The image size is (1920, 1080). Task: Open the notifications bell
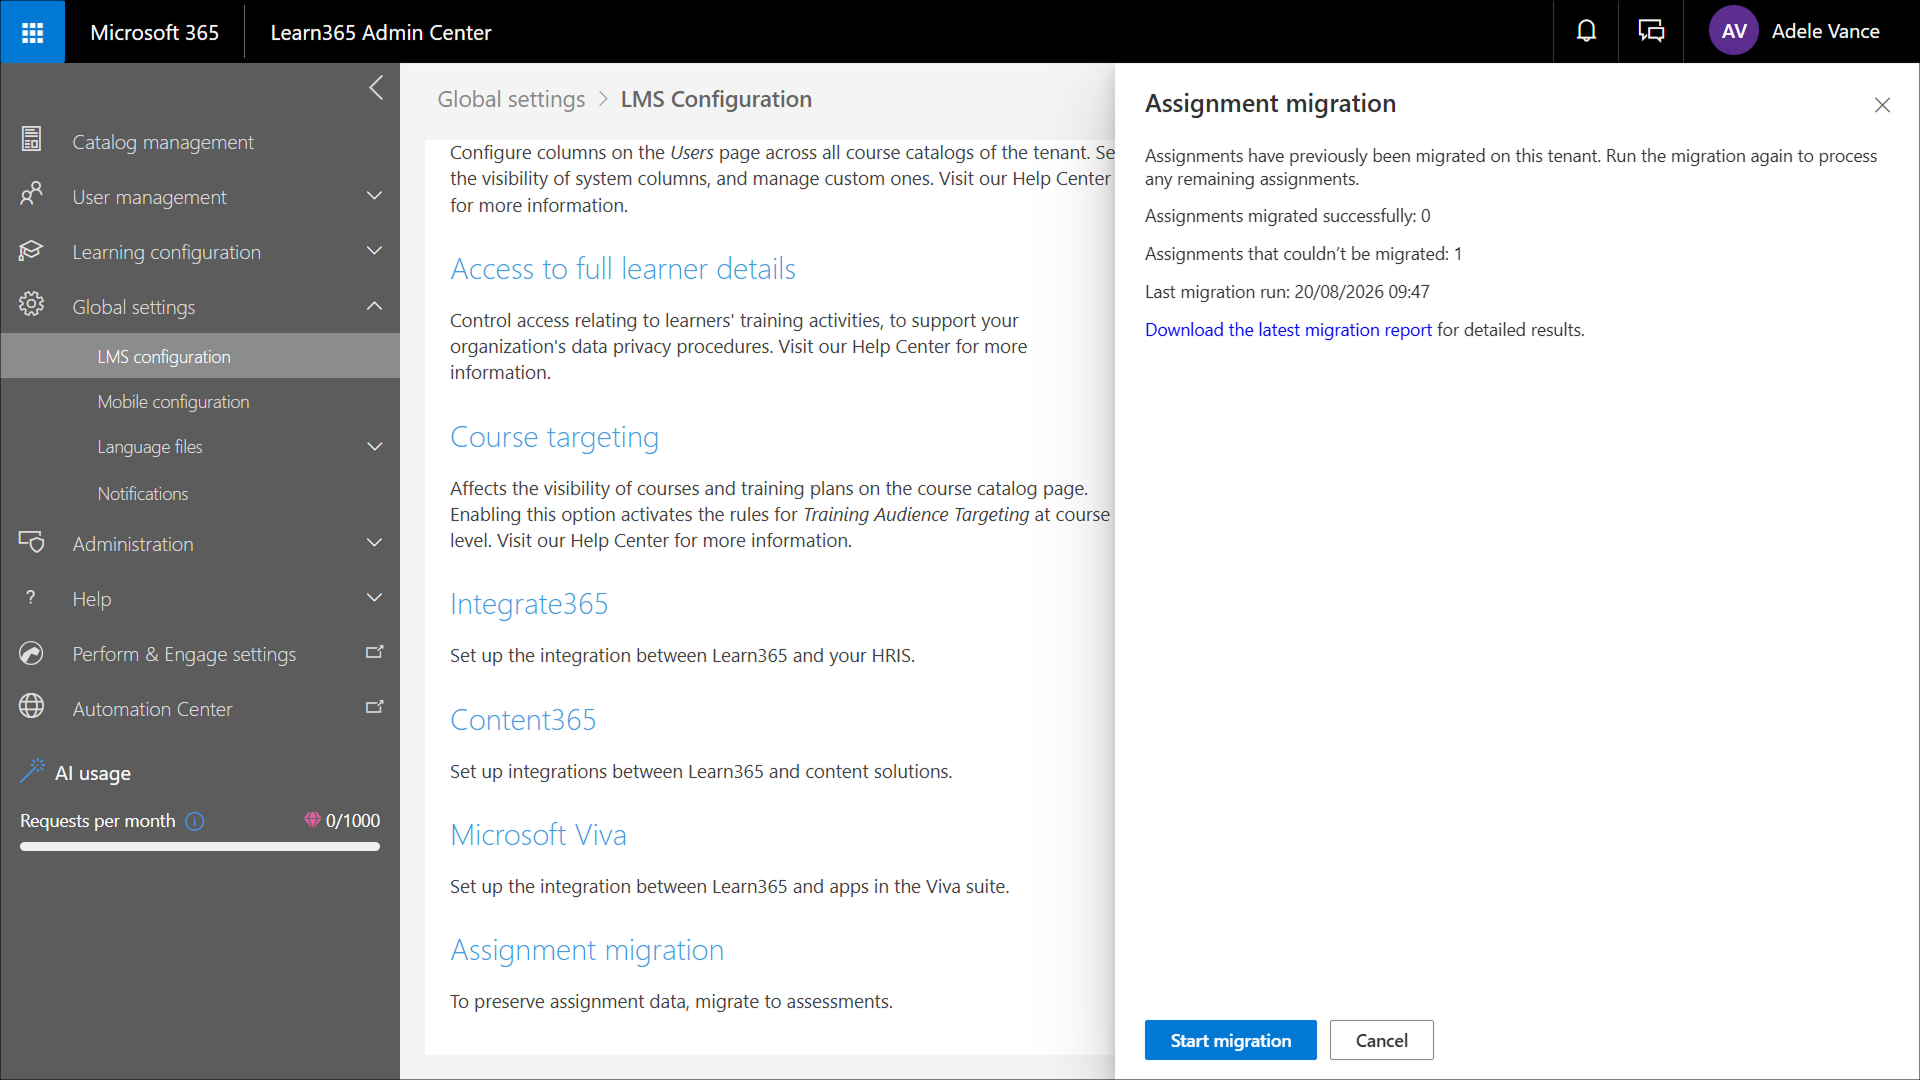coord(1586,31)
